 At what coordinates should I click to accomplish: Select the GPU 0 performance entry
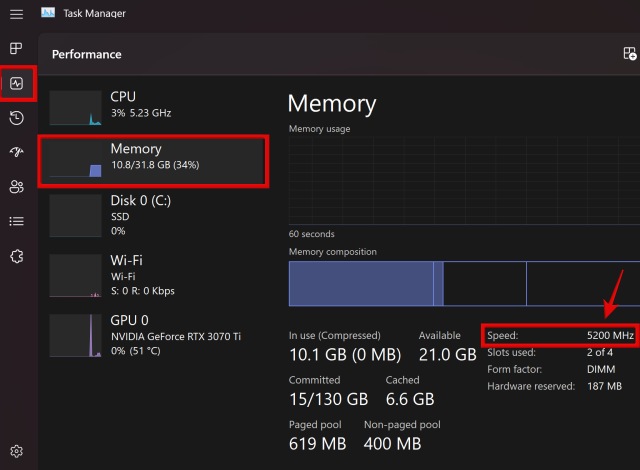pos(154,335)
